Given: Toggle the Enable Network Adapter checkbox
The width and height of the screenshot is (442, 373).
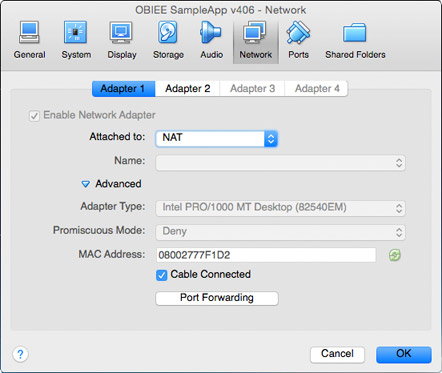Looking at the screenshot, I should point(34,116).
